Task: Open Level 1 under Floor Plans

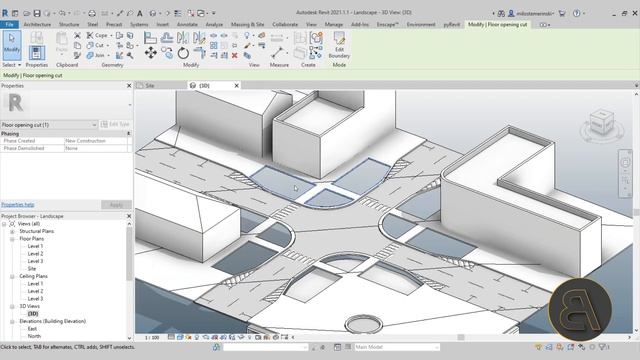Action: [35, 246]
